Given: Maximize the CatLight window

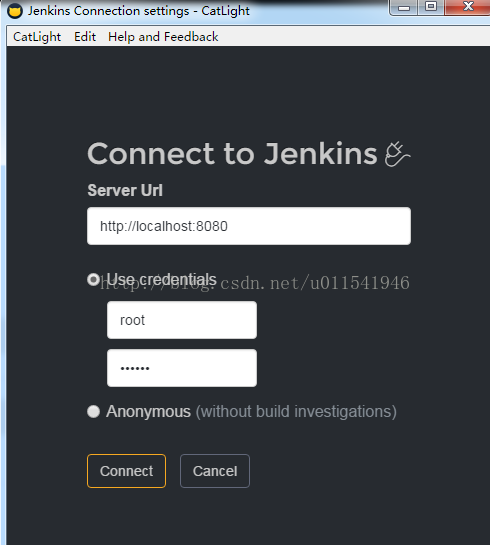Looking at the screenshot, I should point(431,7).
